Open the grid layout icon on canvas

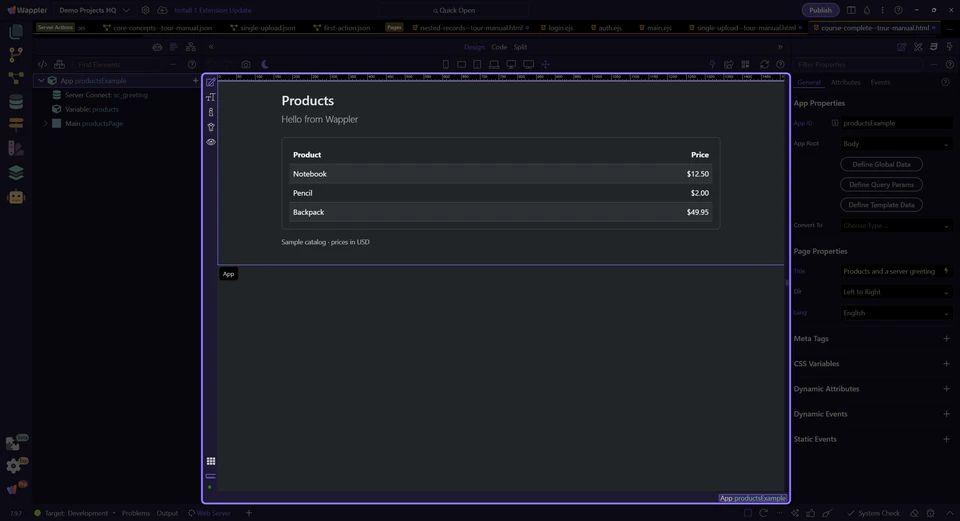[x=211, y=461]
